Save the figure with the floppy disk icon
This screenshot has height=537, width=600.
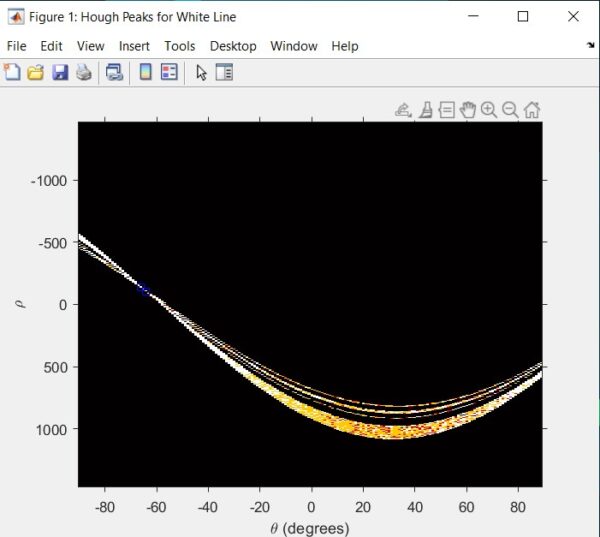click(x=60, y=72)
